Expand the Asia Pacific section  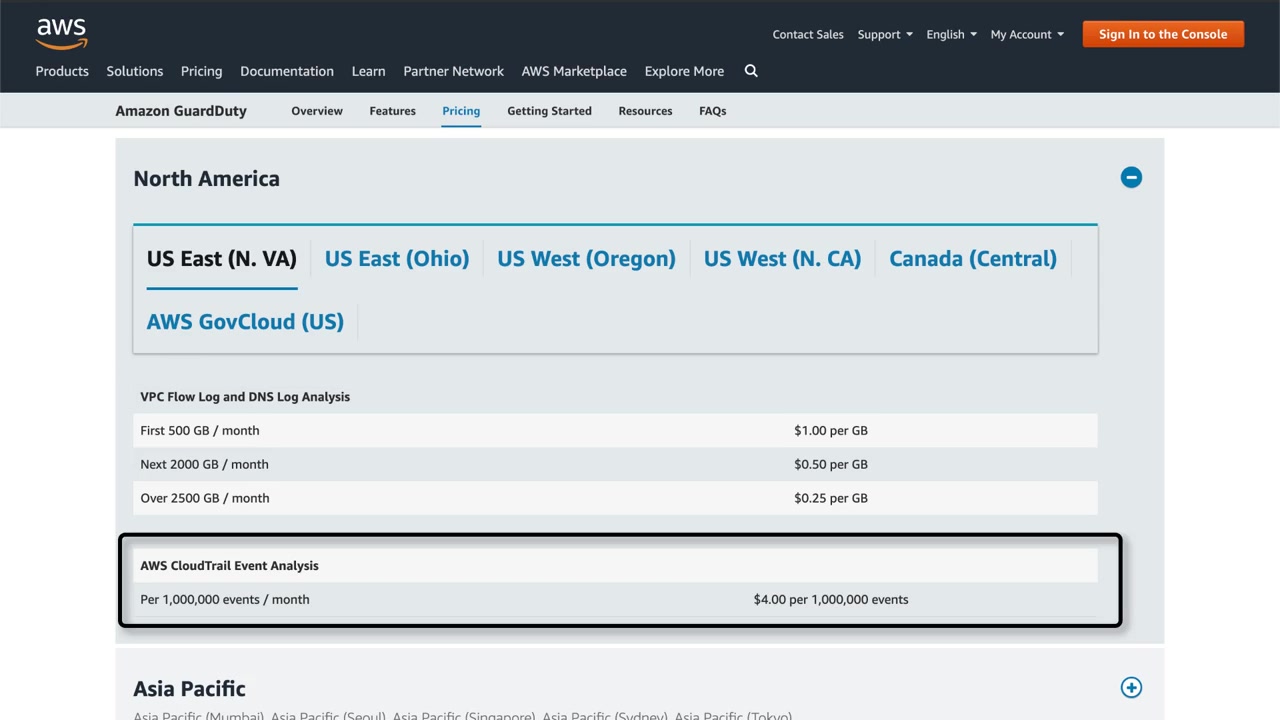point(1131,688)
